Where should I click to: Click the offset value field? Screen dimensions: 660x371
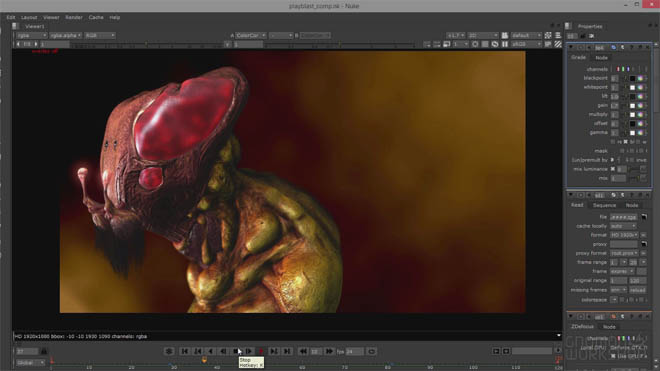[x=615, y=124]
